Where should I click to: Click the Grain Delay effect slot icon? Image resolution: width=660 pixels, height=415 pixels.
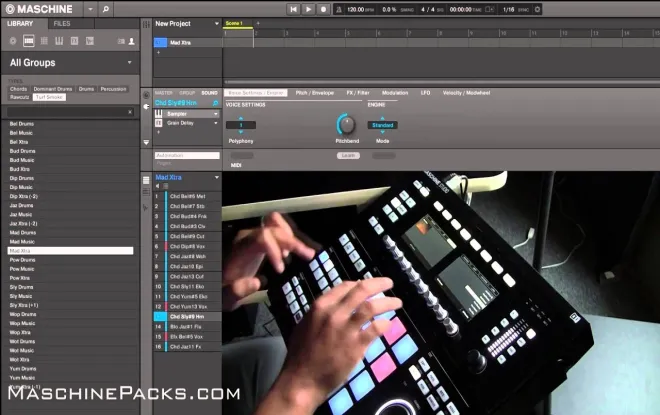click(159, 123)
